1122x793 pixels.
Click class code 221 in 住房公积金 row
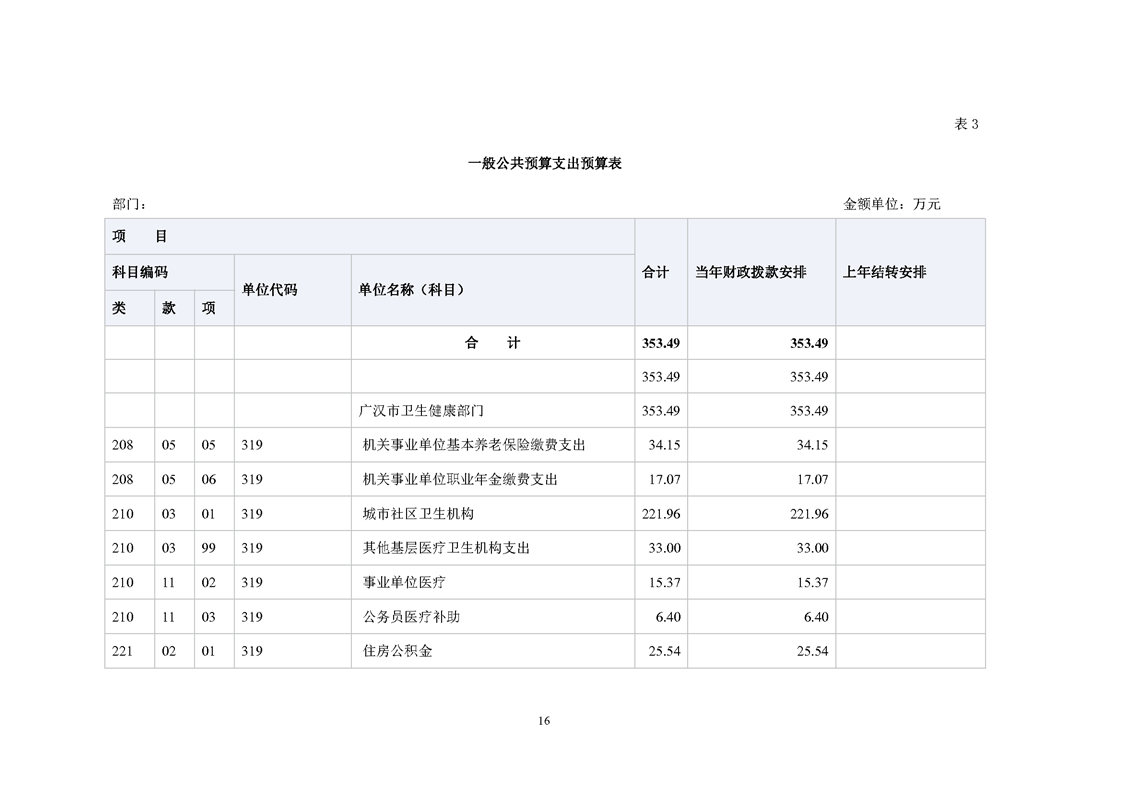[123, 651]
